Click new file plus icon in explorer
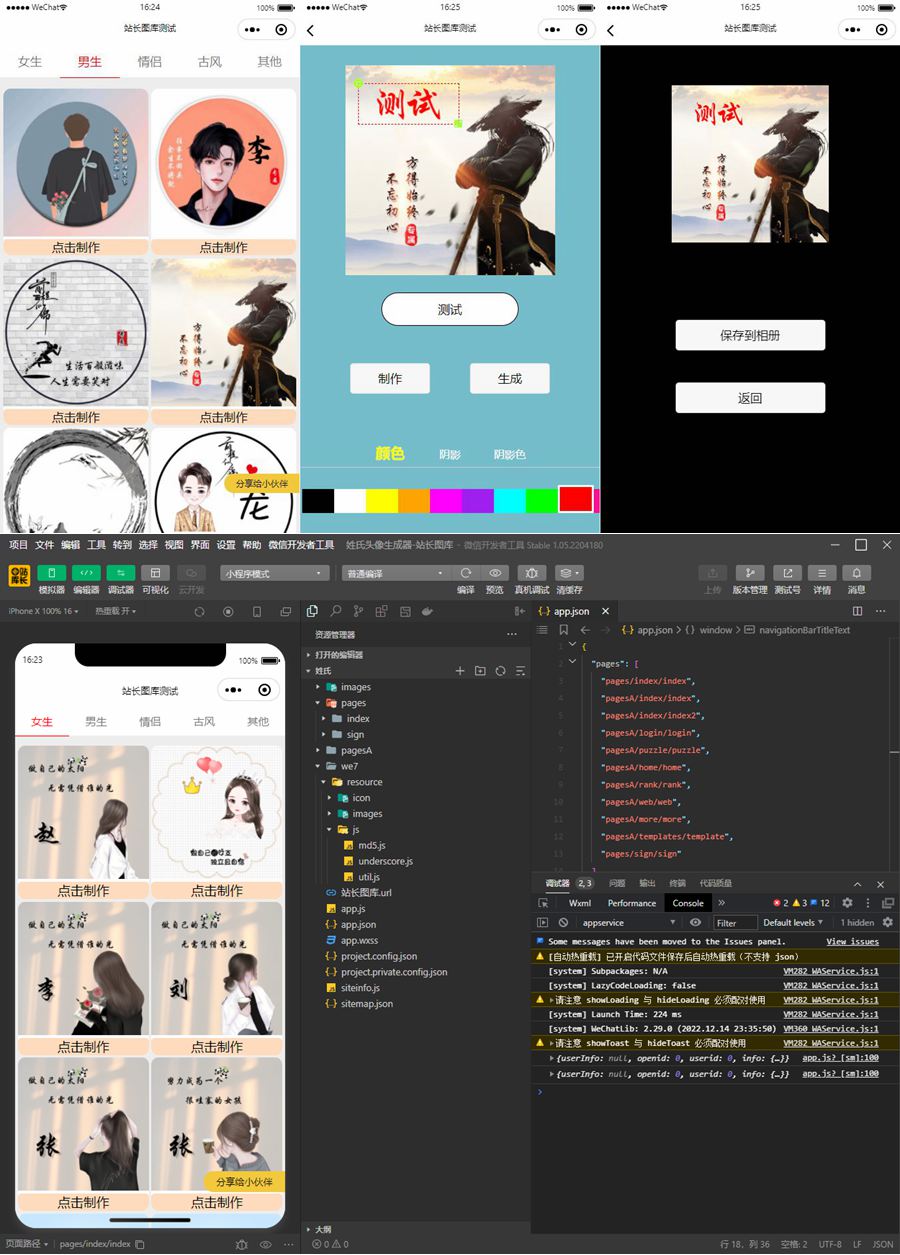This screenshot has height=1255, width=900. click(460, 671)
